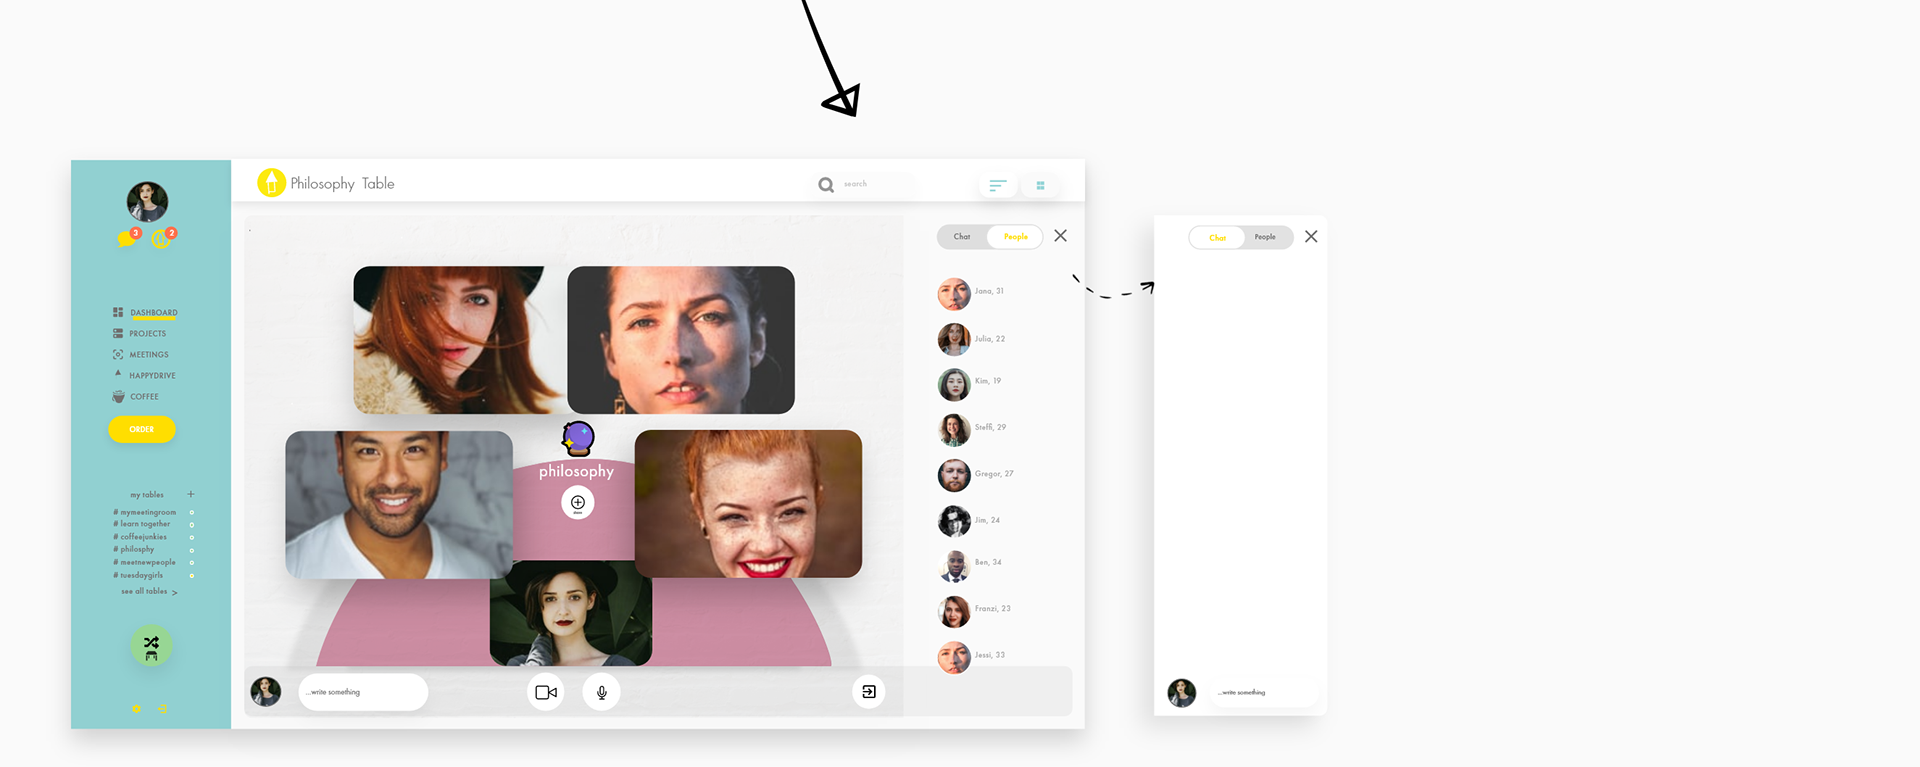Open the yellow coin notifications icon
1920x767 pixels.
pos(160,239)
